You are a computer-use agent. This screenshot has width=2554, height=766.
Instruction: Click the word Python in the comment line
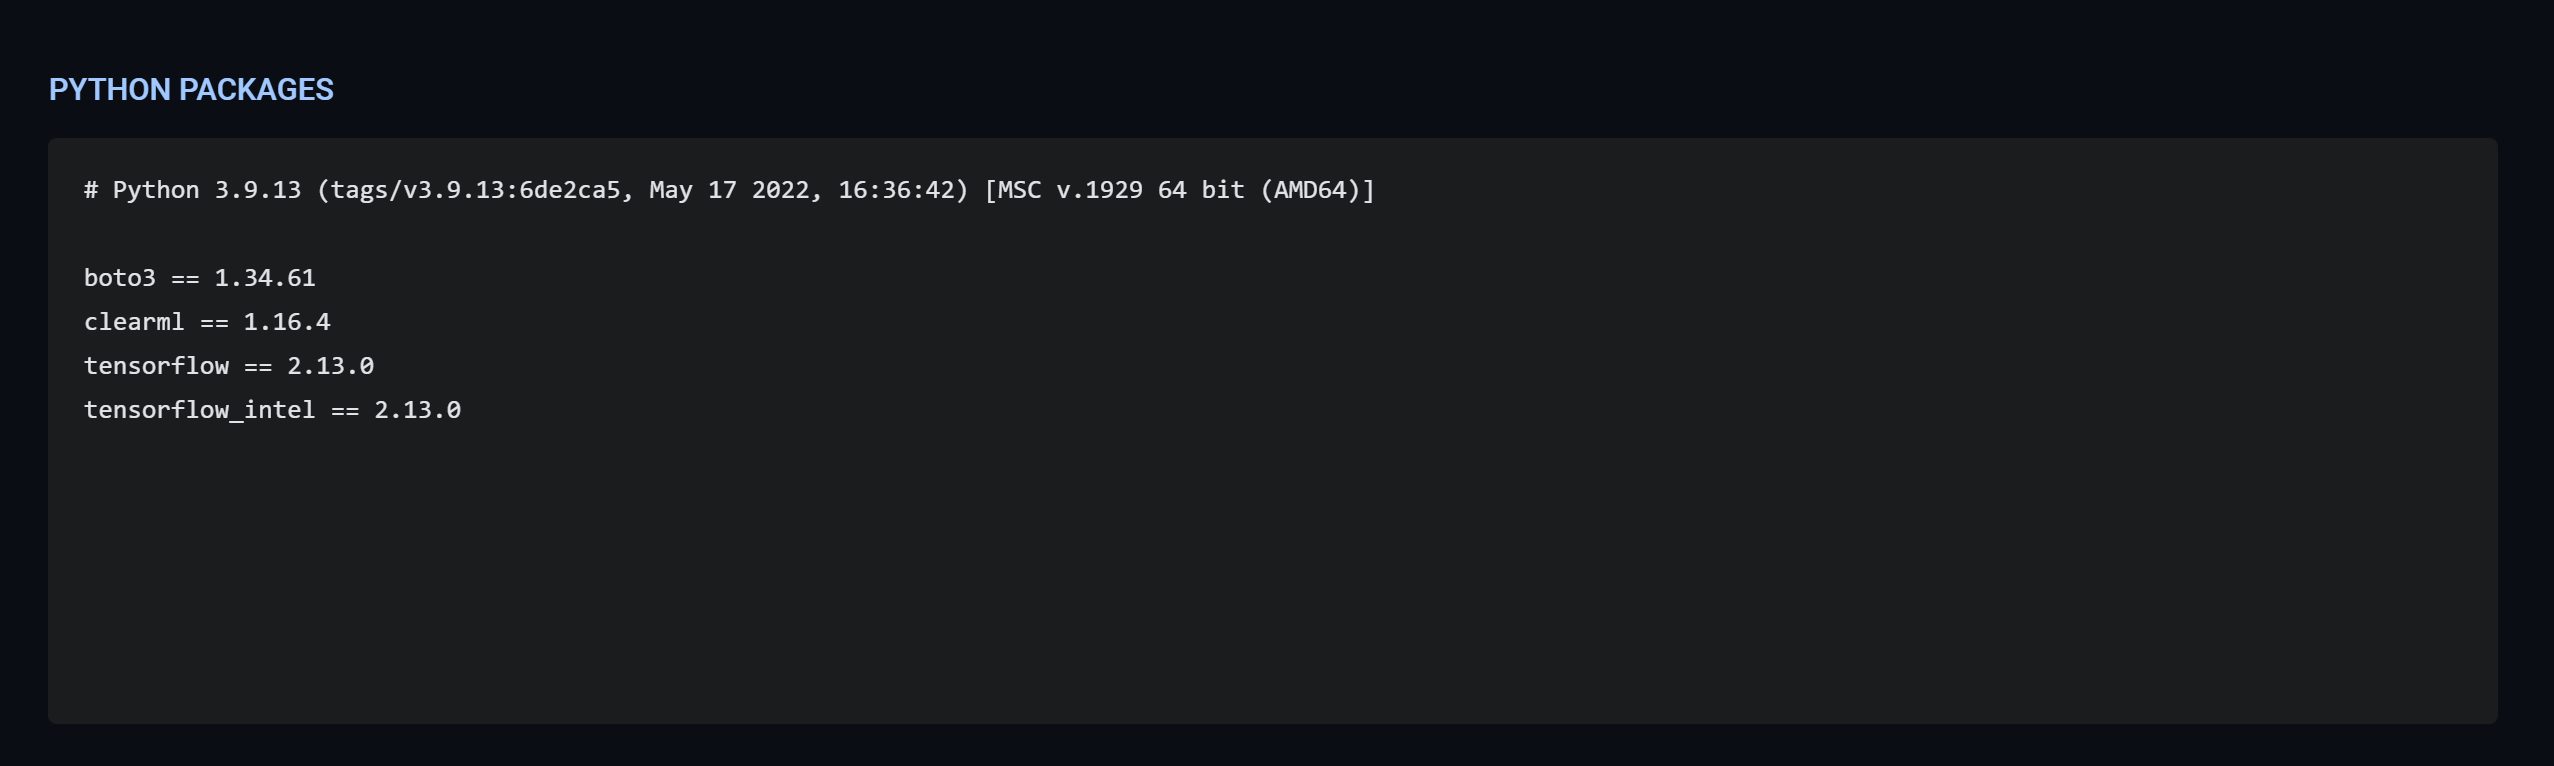tap(156, 190)
